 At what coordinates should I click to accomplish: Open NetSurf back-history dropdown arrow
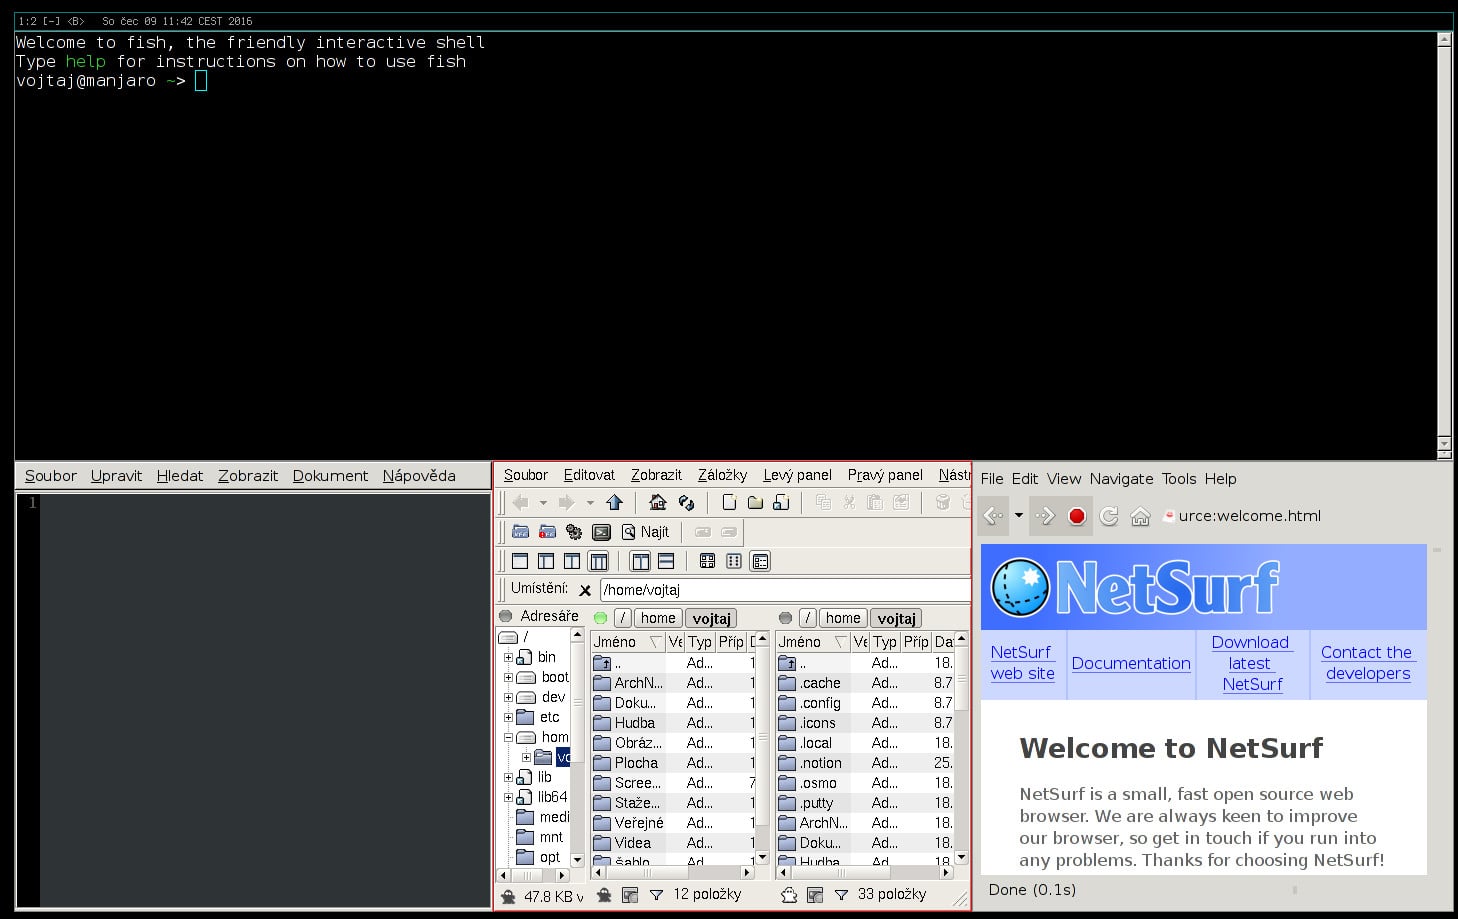(1018, 516)
